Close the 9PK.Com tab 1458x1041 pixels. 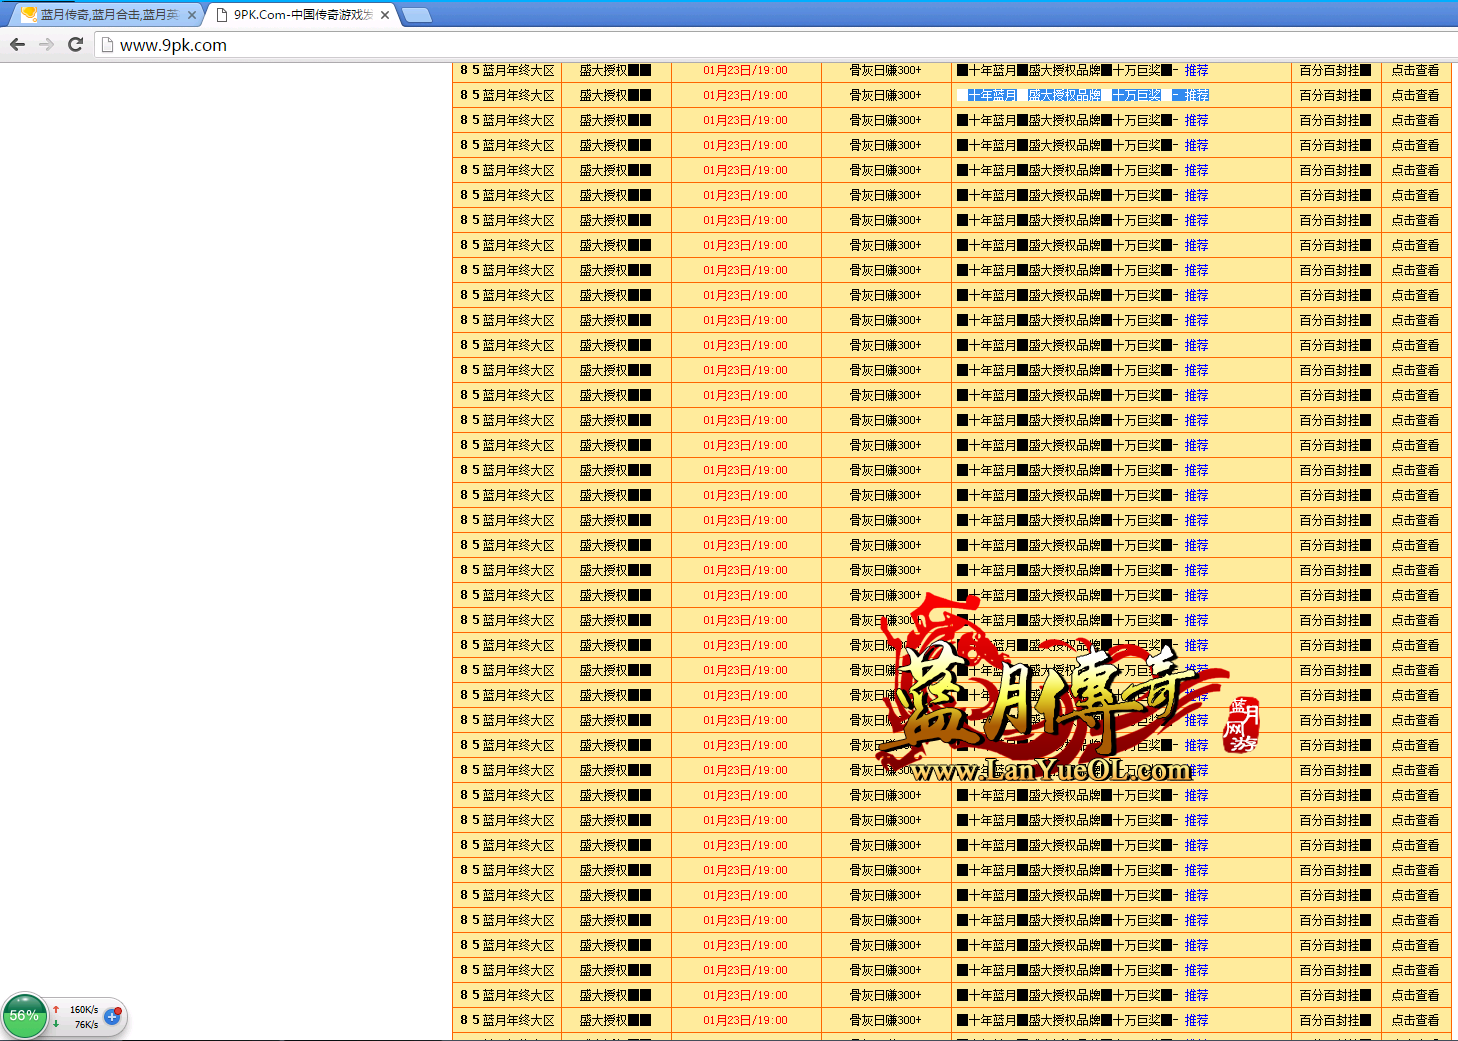coord(385,15)
